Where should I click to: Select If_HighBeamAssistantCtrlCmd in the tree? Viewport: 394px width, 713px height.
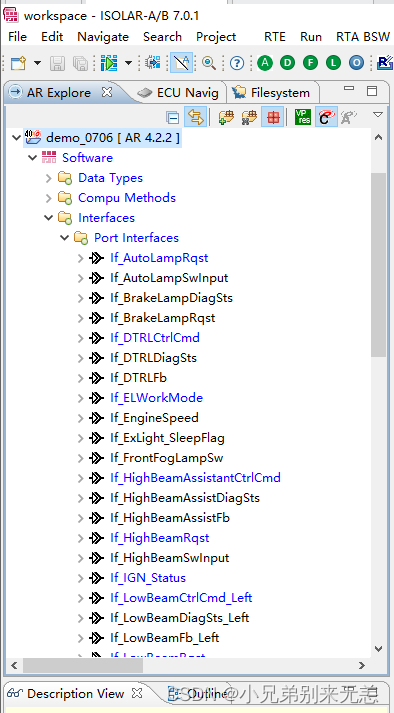195,478
